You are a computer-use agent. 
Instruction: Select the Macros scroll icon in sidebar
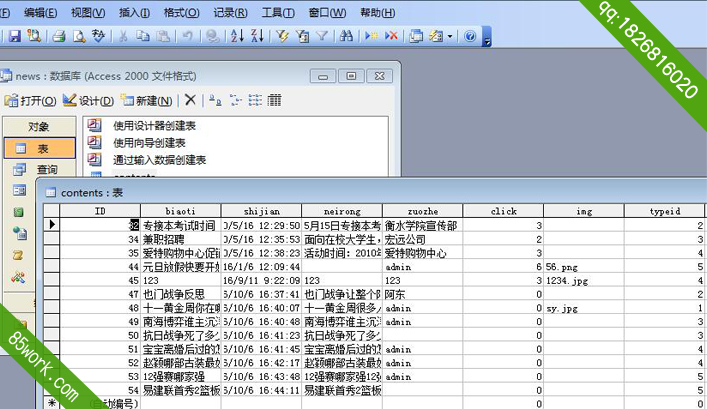(18, 255)
